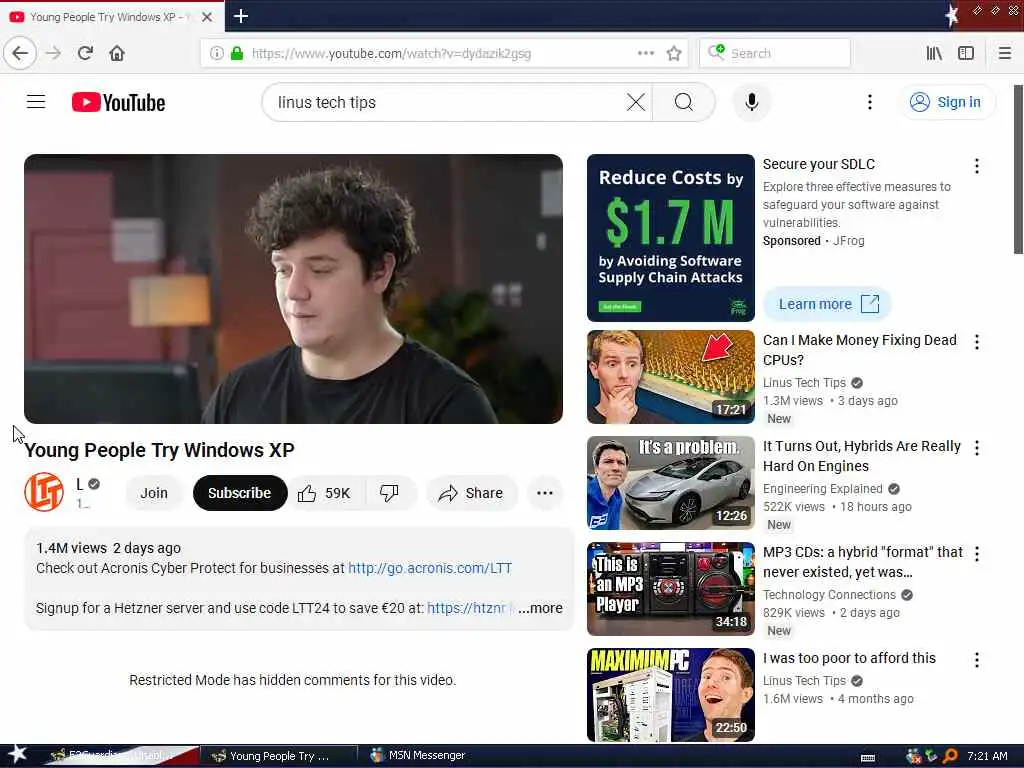Open a new browser tab

(x=241, y=16)
